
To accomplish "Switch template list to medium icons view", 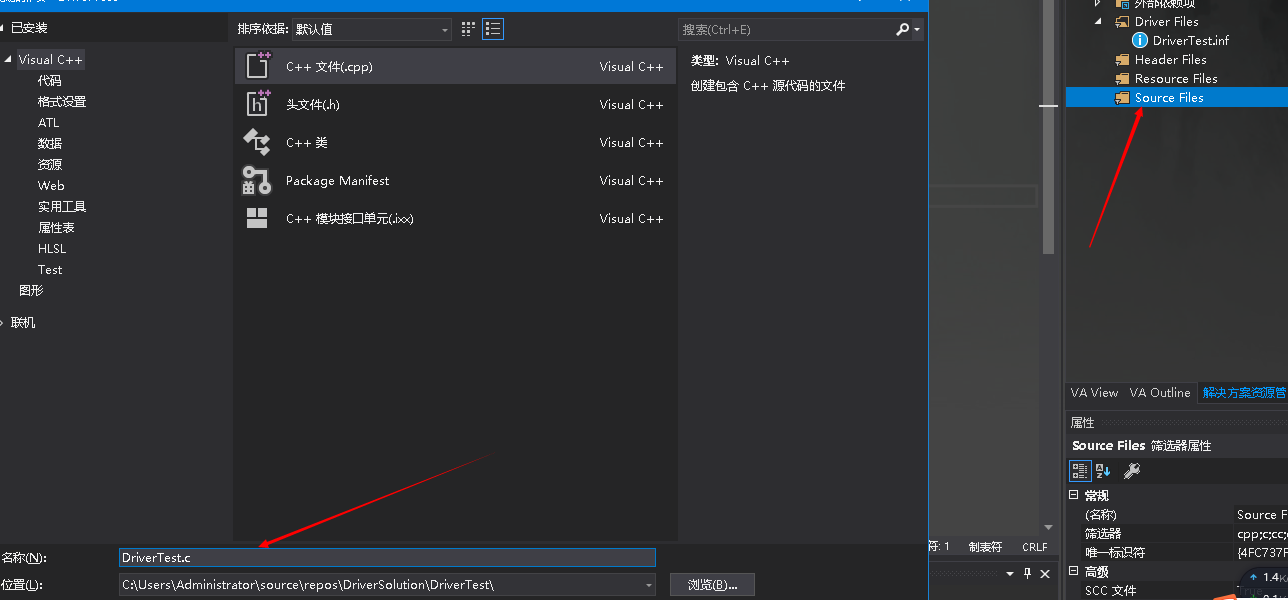I will 468,30.
